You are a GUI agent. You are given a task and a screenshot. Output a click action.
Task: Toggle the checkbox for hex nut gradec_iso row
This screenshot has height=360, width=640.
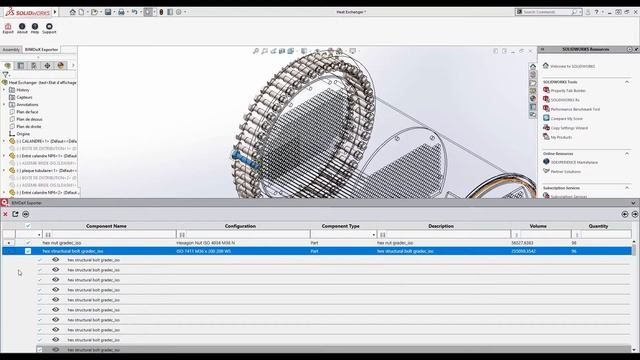point(28,242)
